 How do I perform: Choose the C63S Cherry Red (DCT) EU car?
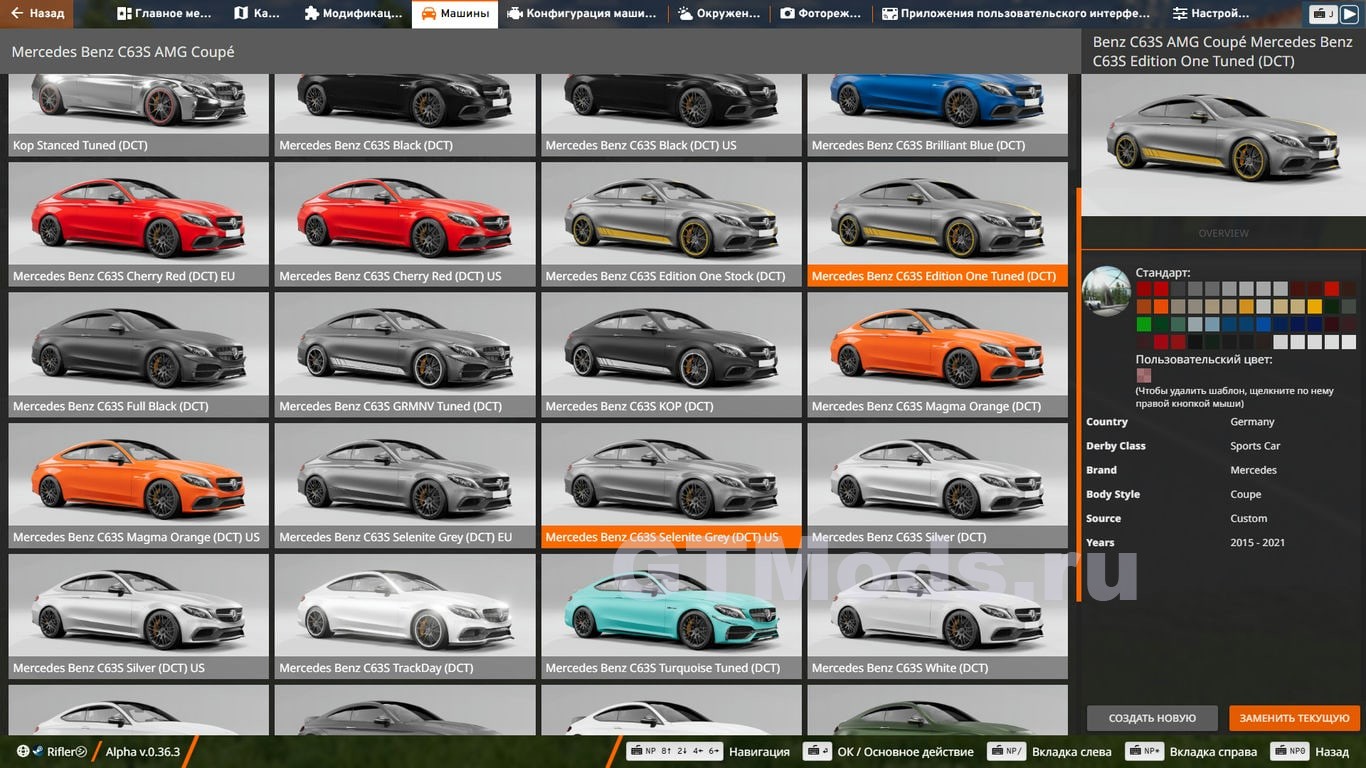coord(139,225)
